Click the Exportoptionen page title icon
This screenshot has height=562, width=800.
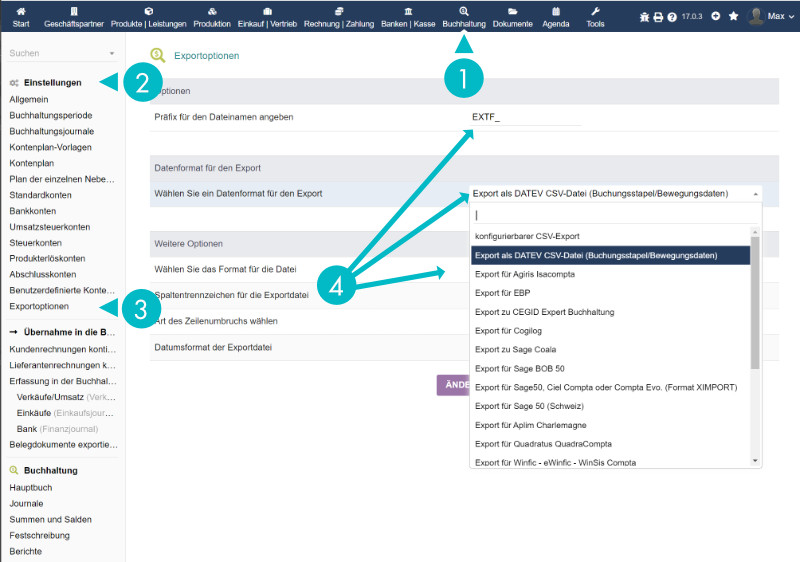tap(158, 56)
